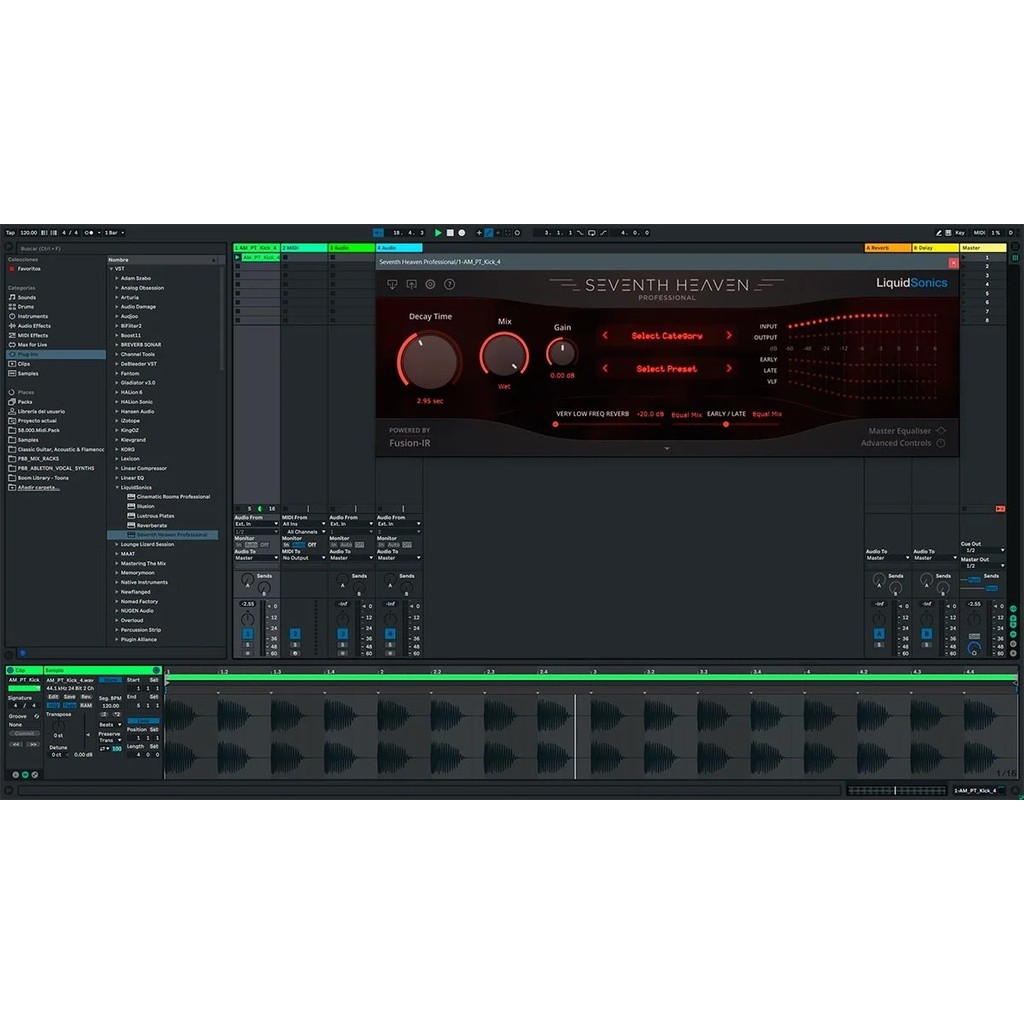
Task: Select the next preset using the right arrow
Action: 729,368
